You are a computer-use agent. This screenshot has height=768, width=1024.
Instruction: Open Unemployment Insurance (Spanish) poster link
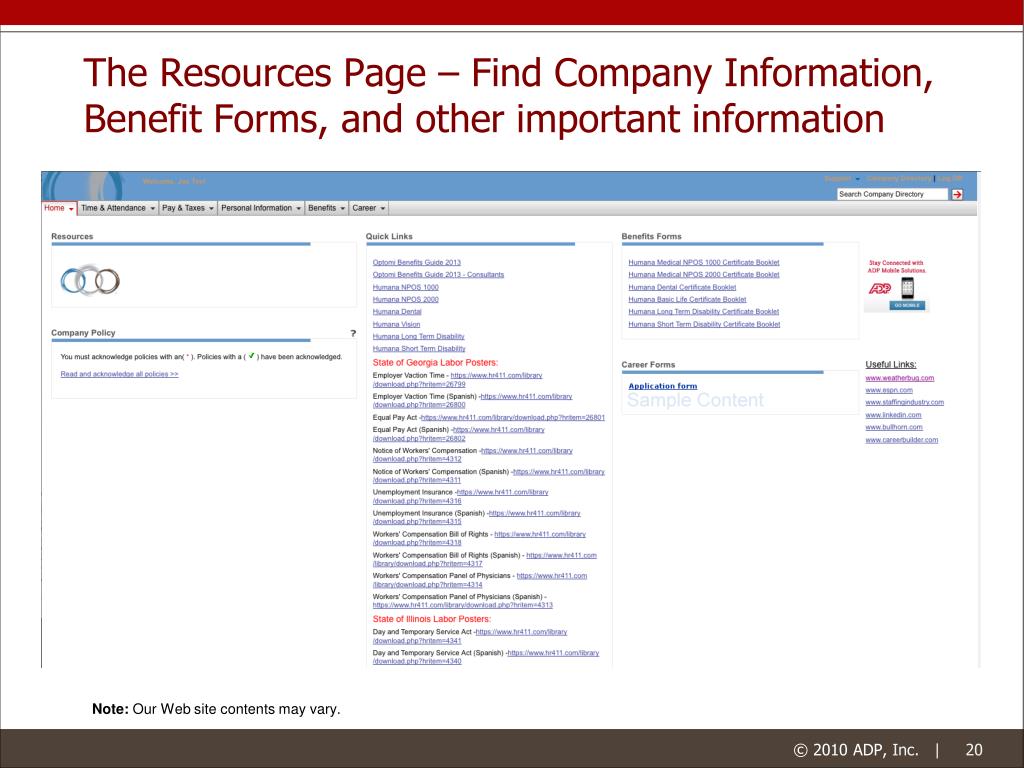tap(534, 514)
